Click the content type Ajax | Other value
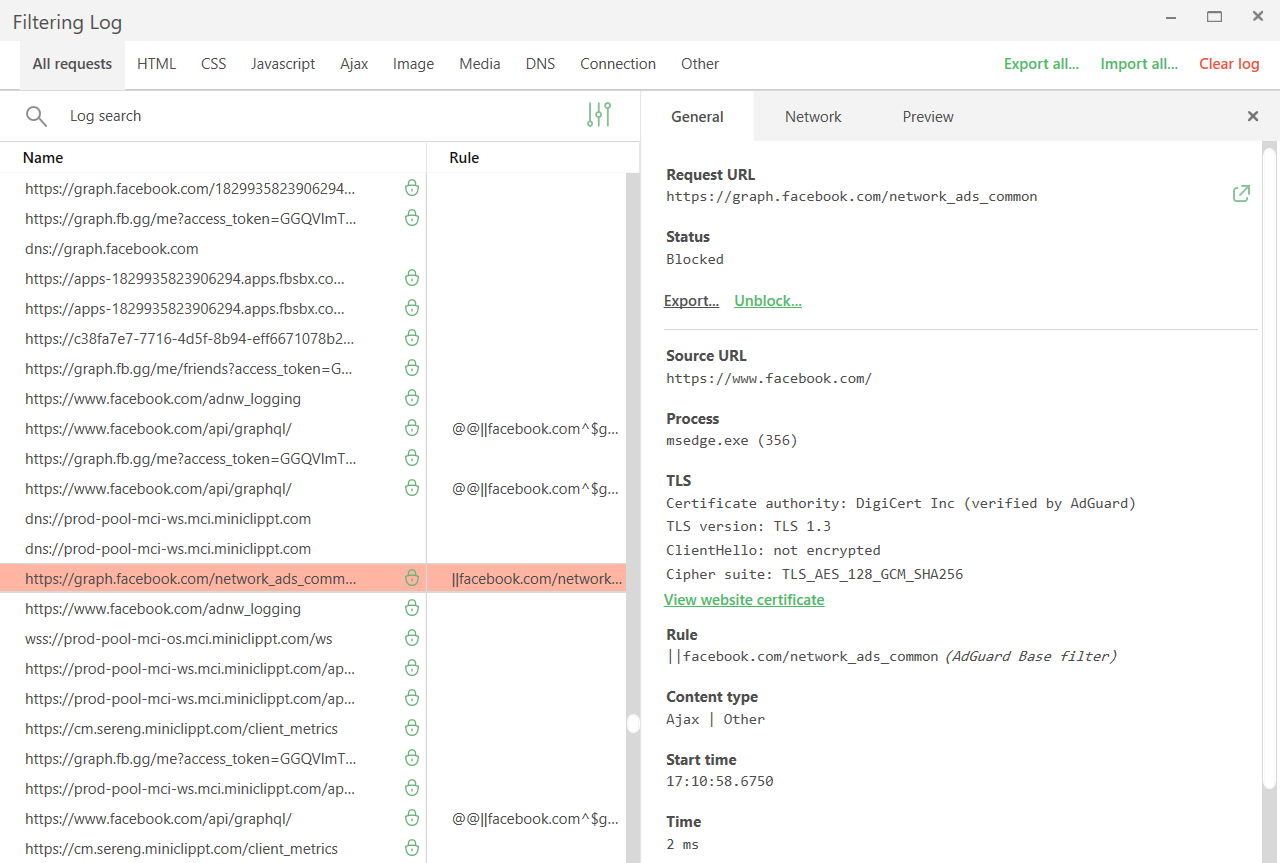The height and width of the screenshot is (863, 1280). [x=716, y=719]
